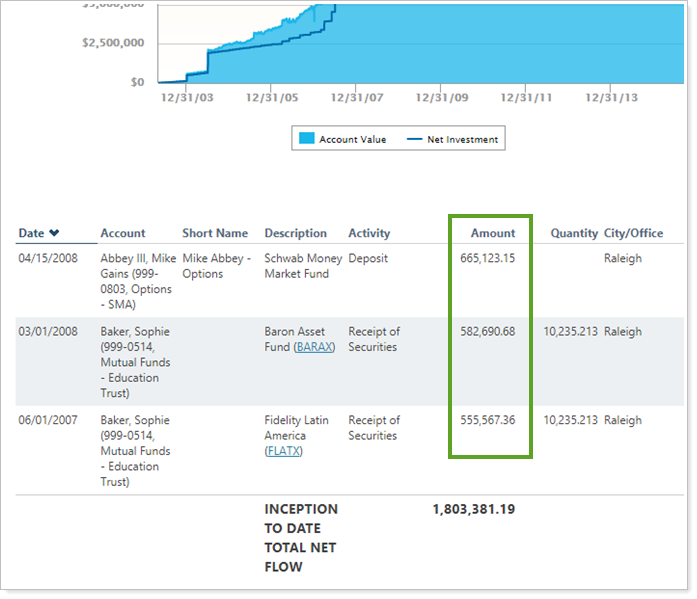Click the 1,803,381.19 total net flow value

[473, 509]
